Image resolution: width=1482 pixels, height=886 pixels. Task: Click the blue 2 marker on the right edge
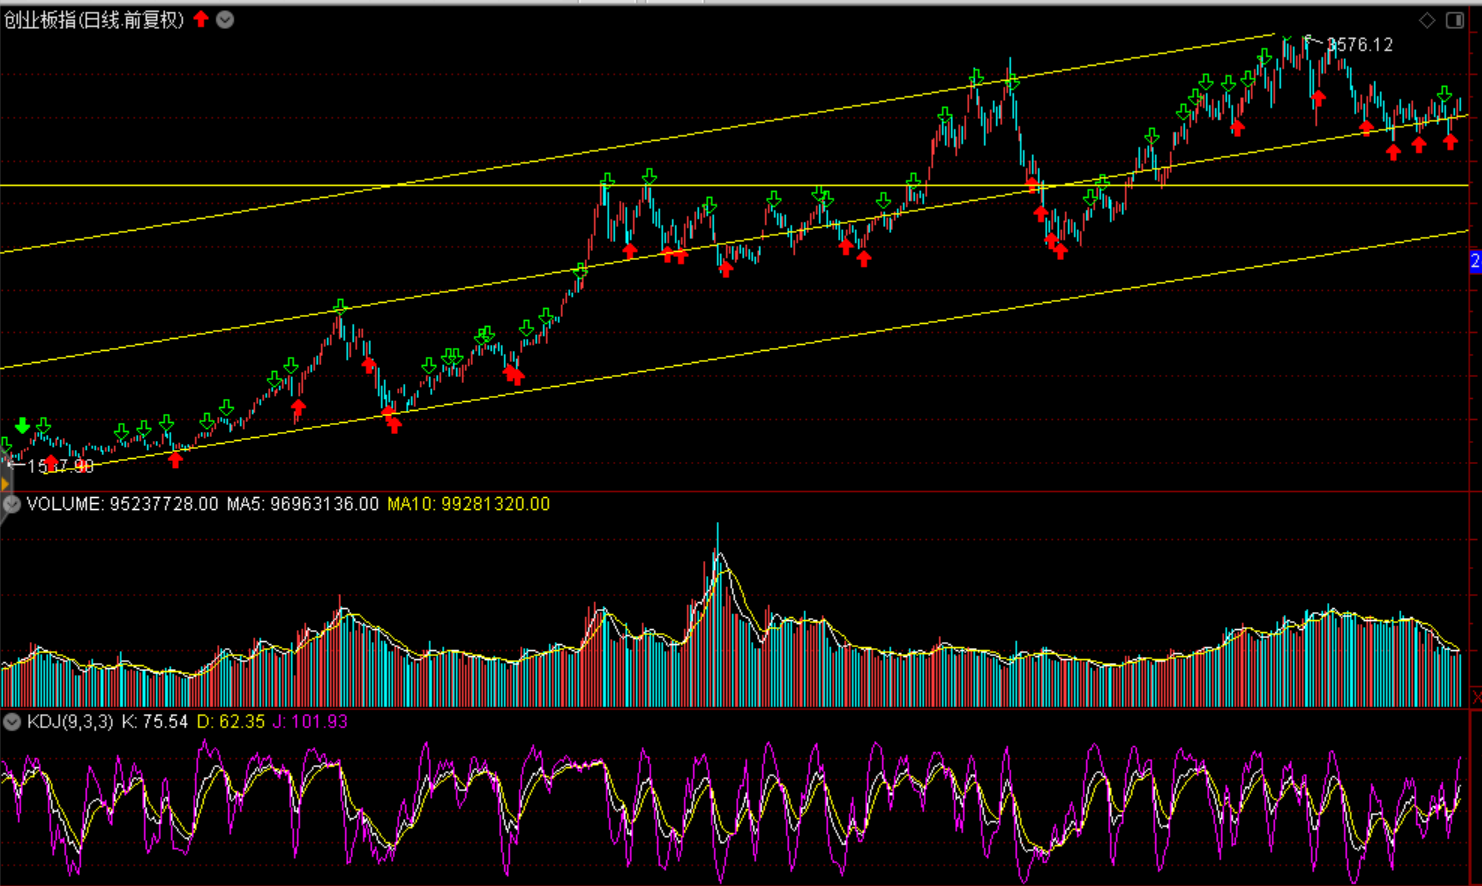[1476, 261]
